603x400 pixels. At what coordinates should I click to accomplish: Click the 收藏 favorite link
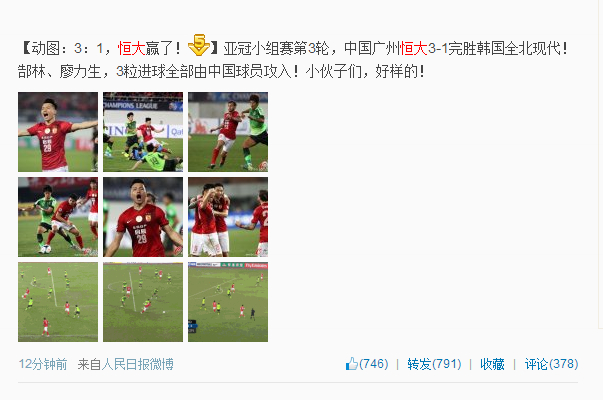click(x=492, y=364)
